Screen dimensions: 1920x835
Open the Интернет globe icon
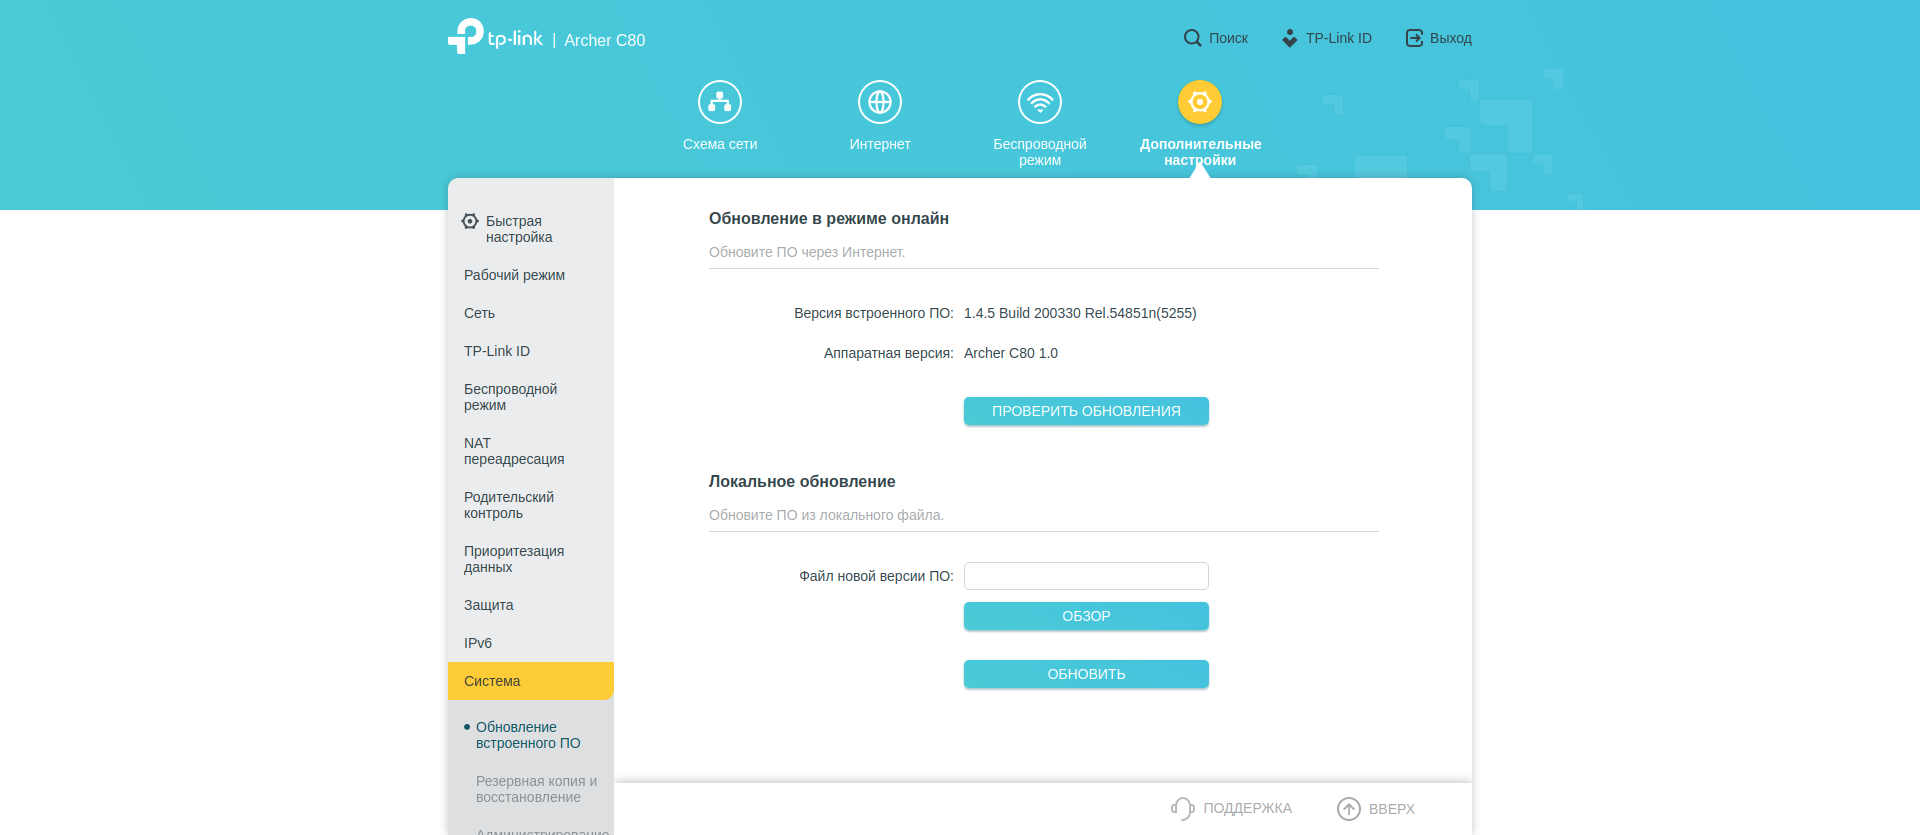coord(879,102)
